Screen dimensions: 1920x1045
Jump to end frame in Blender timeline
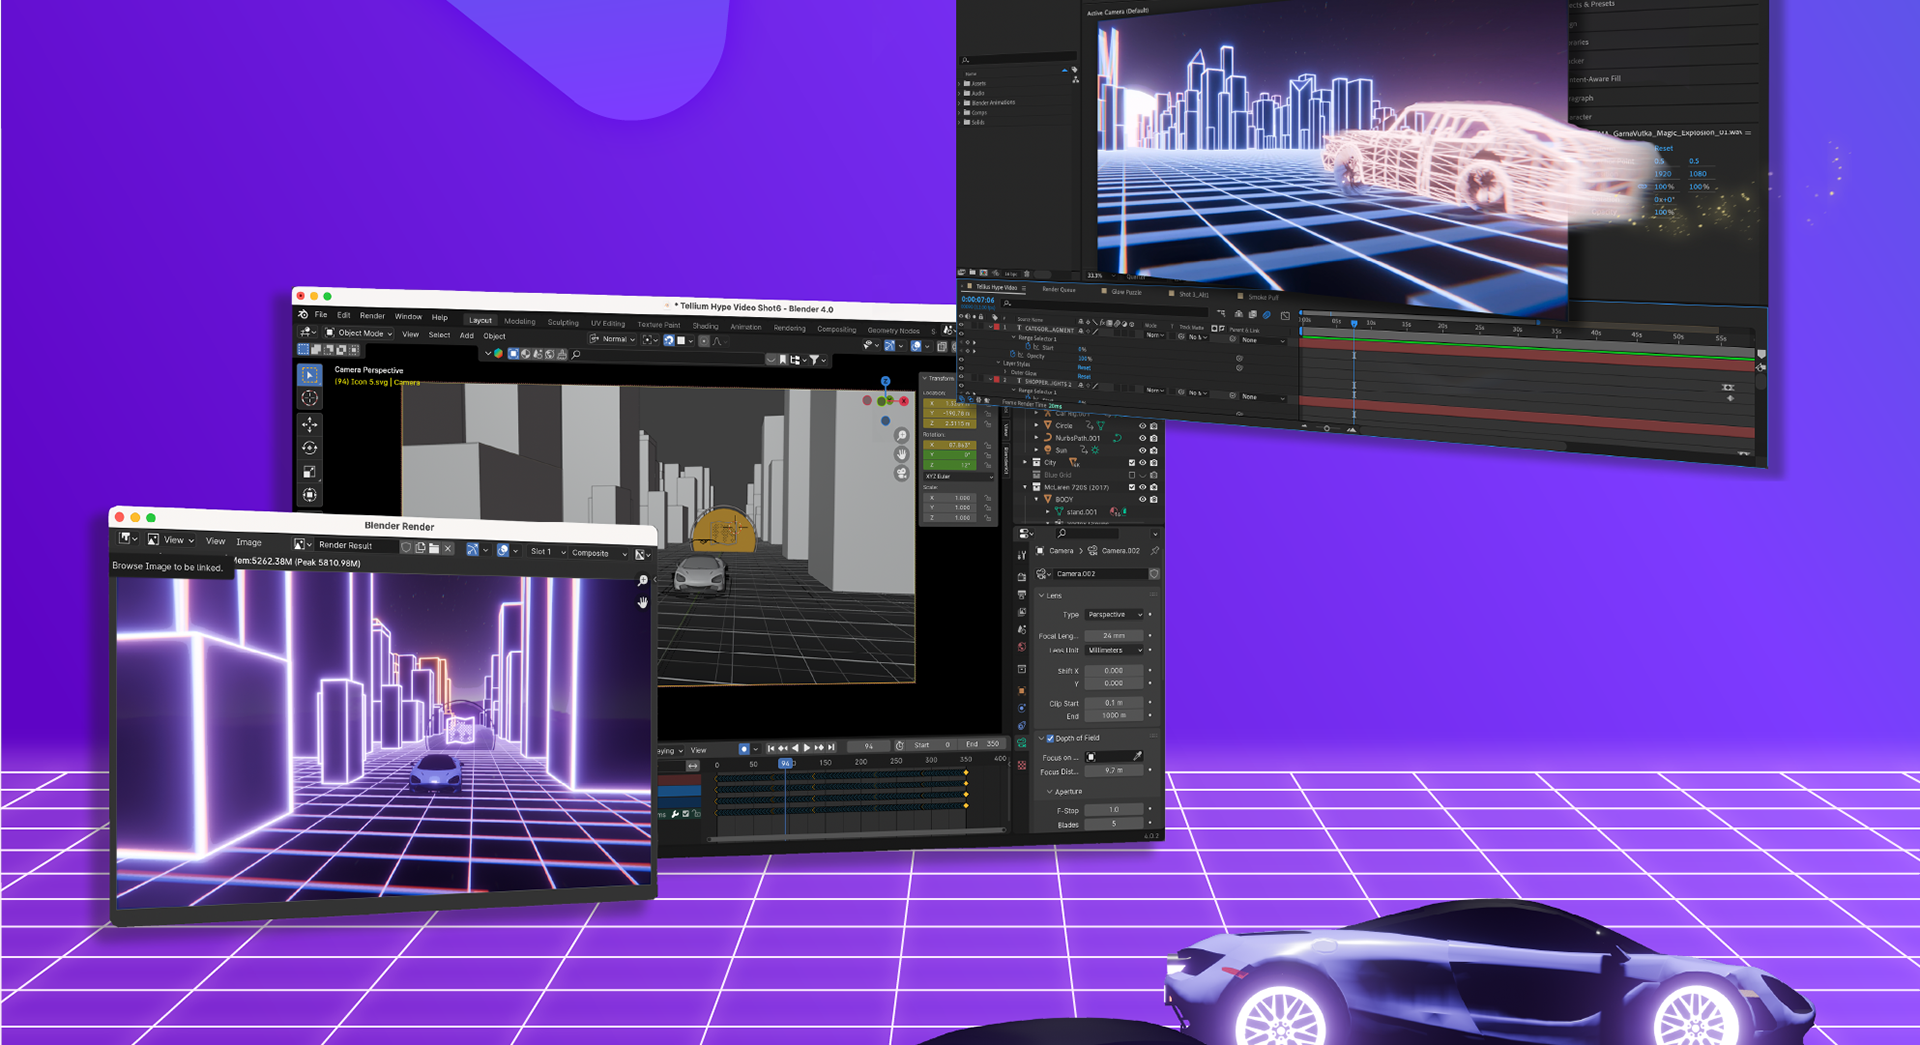tap(831, 747)
